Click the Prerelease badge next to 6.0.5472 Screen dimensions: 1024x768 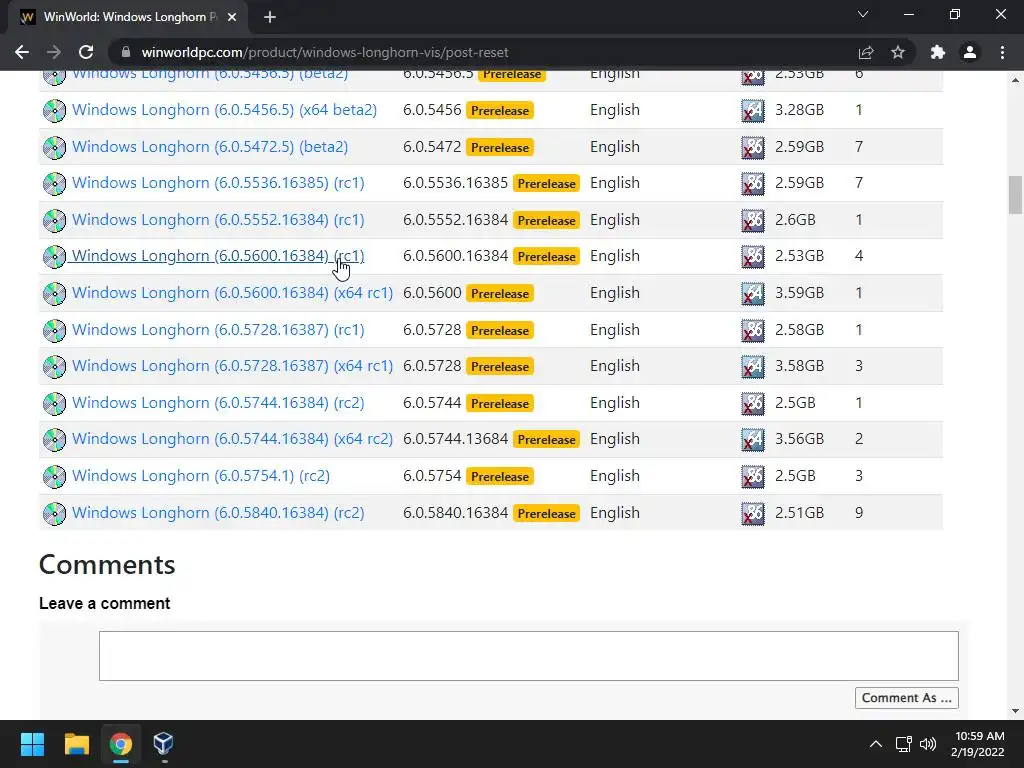(x=500, y=148)
